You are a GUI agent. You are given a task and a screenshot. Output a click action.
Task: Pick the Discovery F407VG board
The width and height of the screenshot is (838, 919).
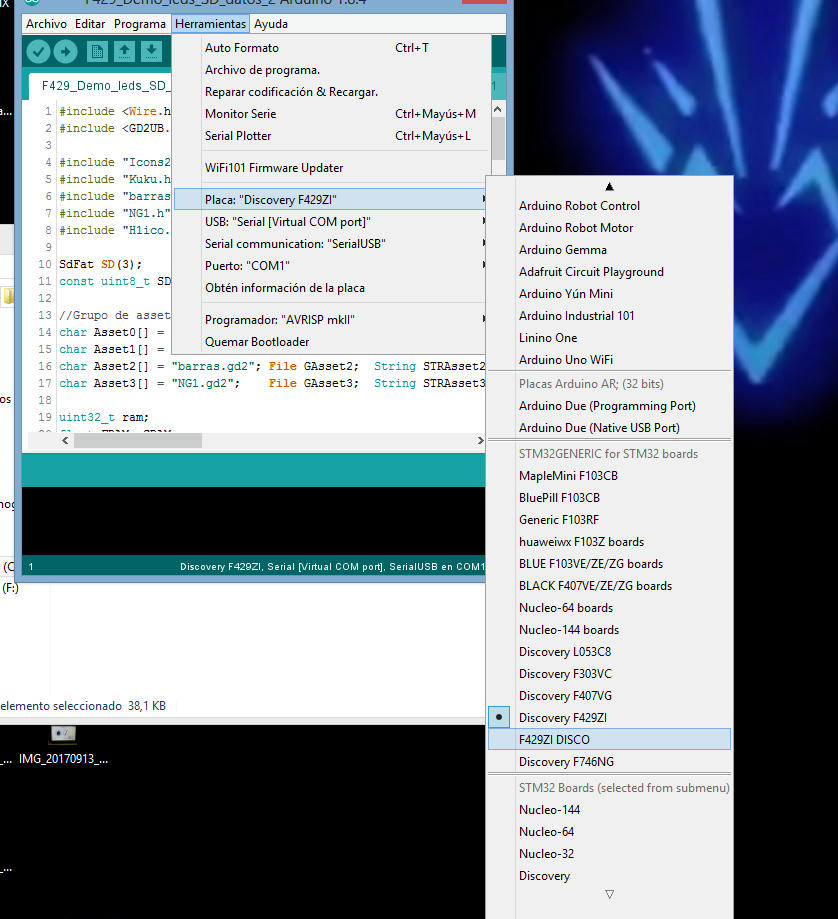[x=609, y=696]
